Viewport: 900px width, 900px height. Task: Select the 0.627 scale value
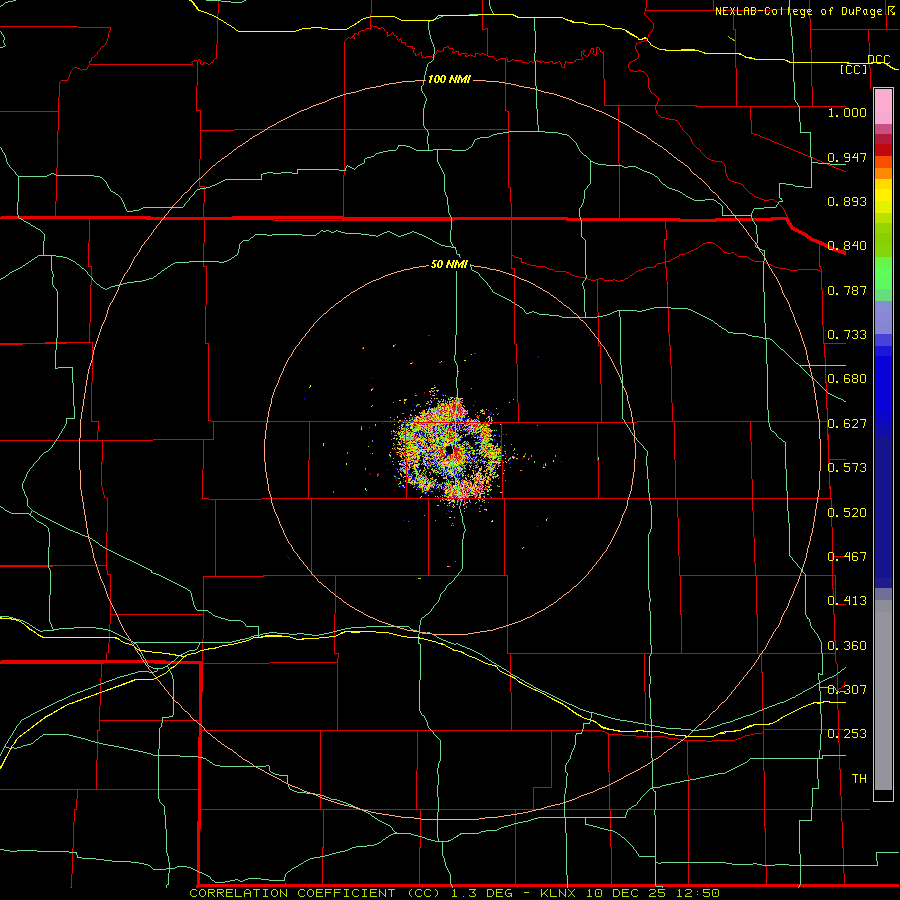847,424
